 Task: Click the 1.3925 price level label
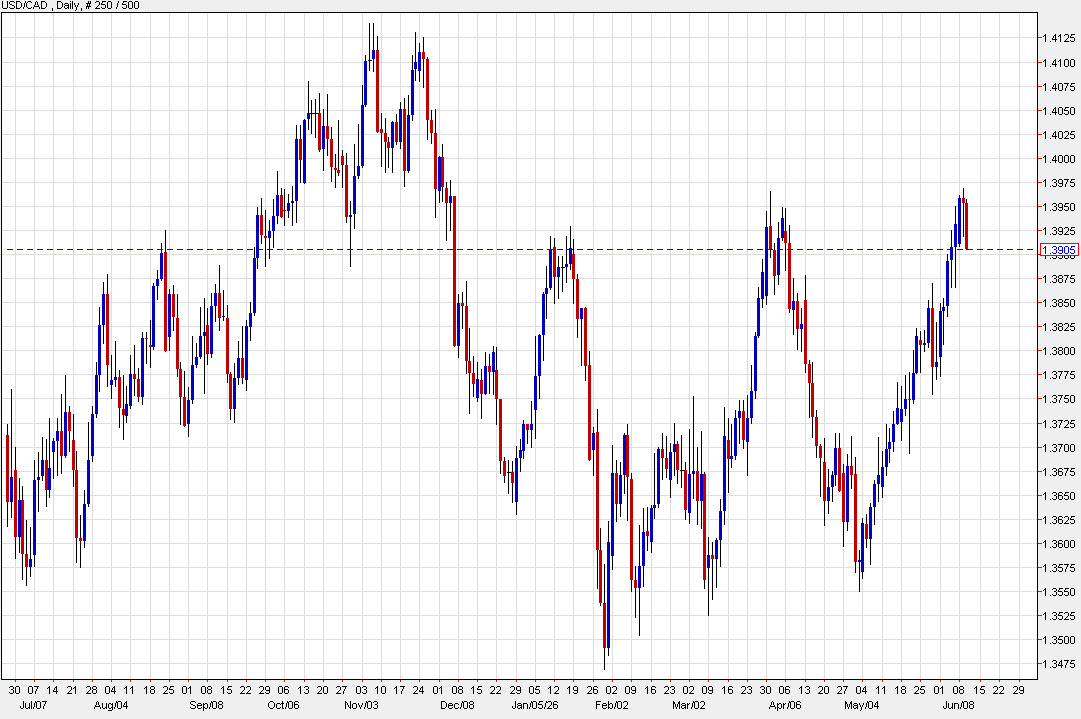[x=1058, y=231]
